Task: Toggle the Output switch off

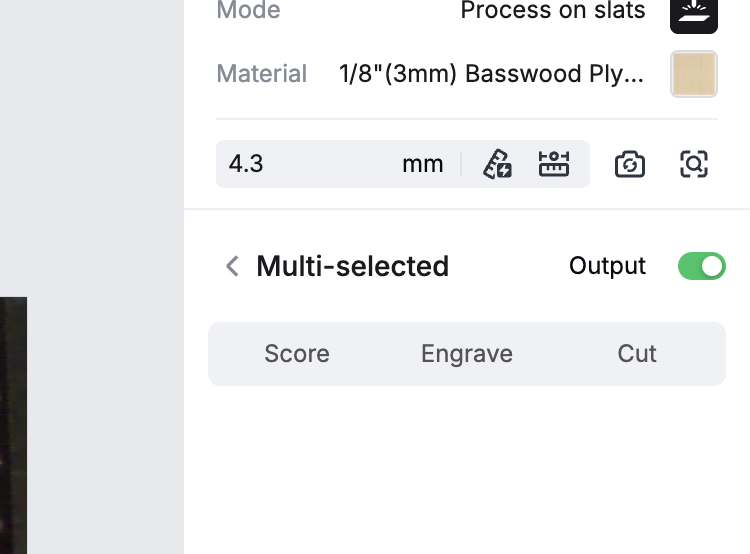Action: [x=702, y=266]
